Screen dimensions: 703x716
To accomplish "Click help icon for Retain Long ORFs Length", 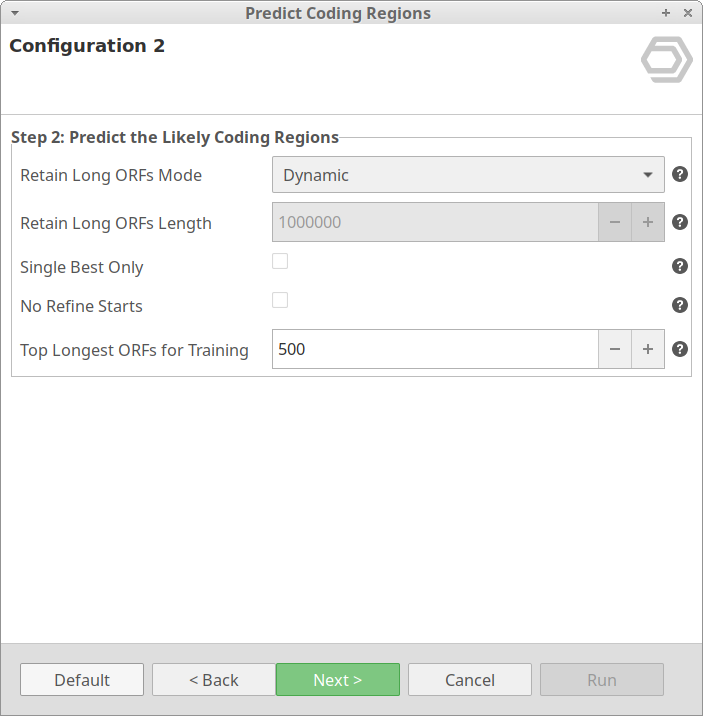I will tap(680, 222).
